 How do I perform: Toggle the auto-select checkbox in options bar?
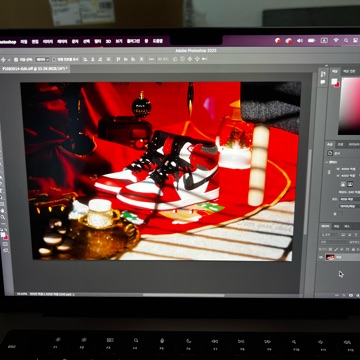click(x=16, y=60)
